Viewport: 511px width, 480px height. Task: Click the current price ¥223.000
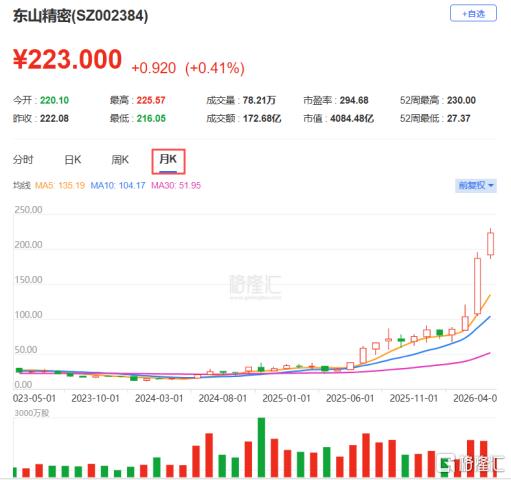pyautogui.click(x=67, y=59)
